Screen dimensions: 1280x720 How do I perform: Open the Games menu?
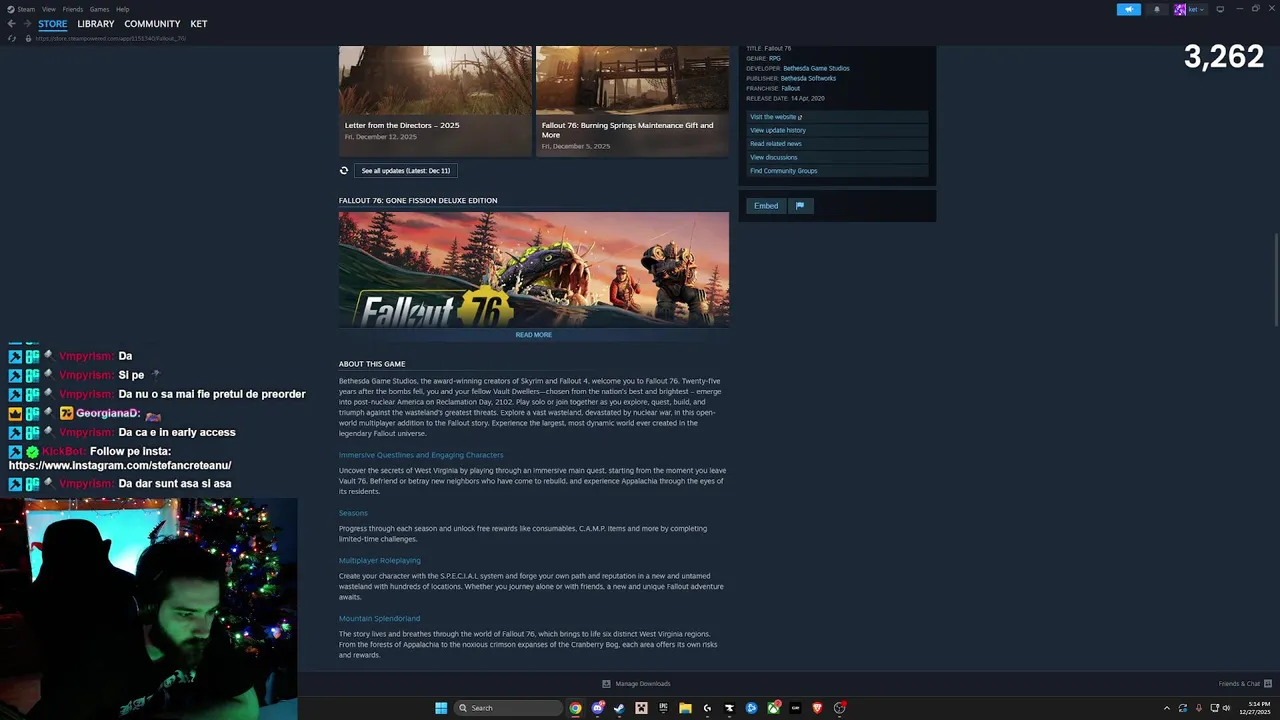99,9
